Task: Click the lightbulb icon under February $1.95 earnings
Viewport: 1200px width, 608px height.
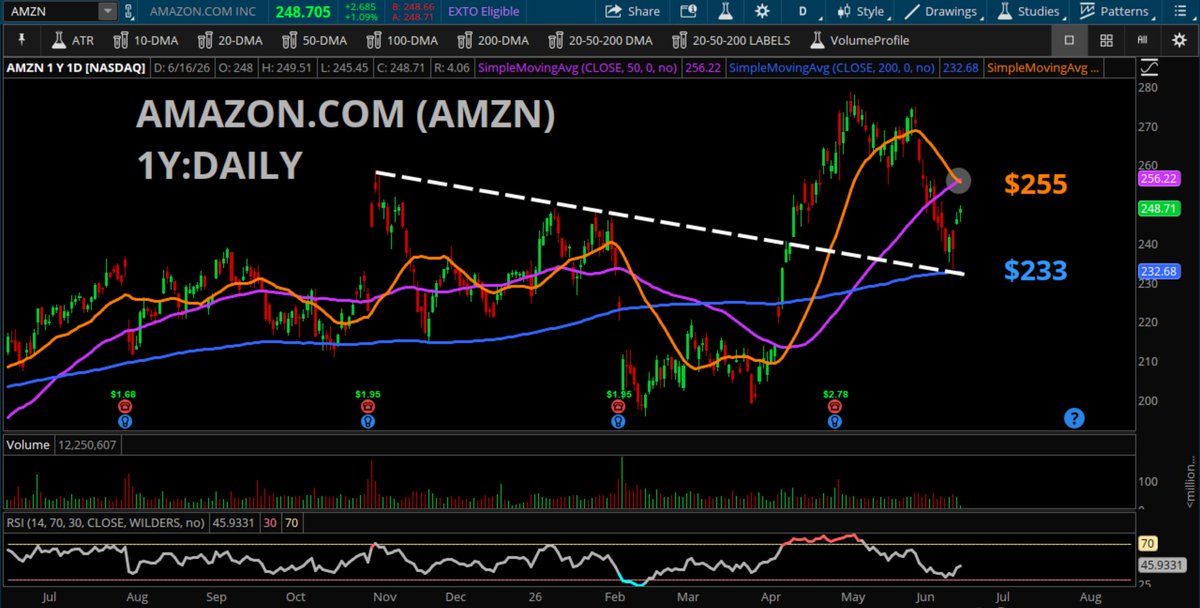Action: (x=618, y=421)
